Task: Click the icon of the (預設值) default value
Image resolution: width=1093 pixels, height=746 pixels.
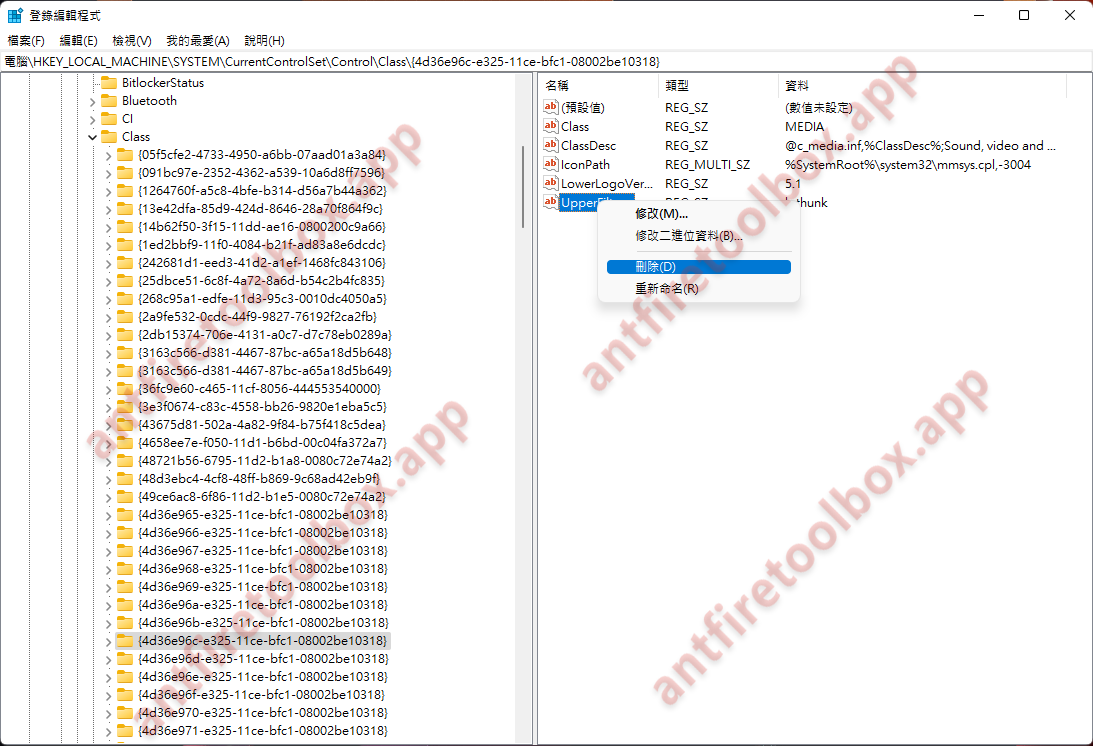Action: 550,108
